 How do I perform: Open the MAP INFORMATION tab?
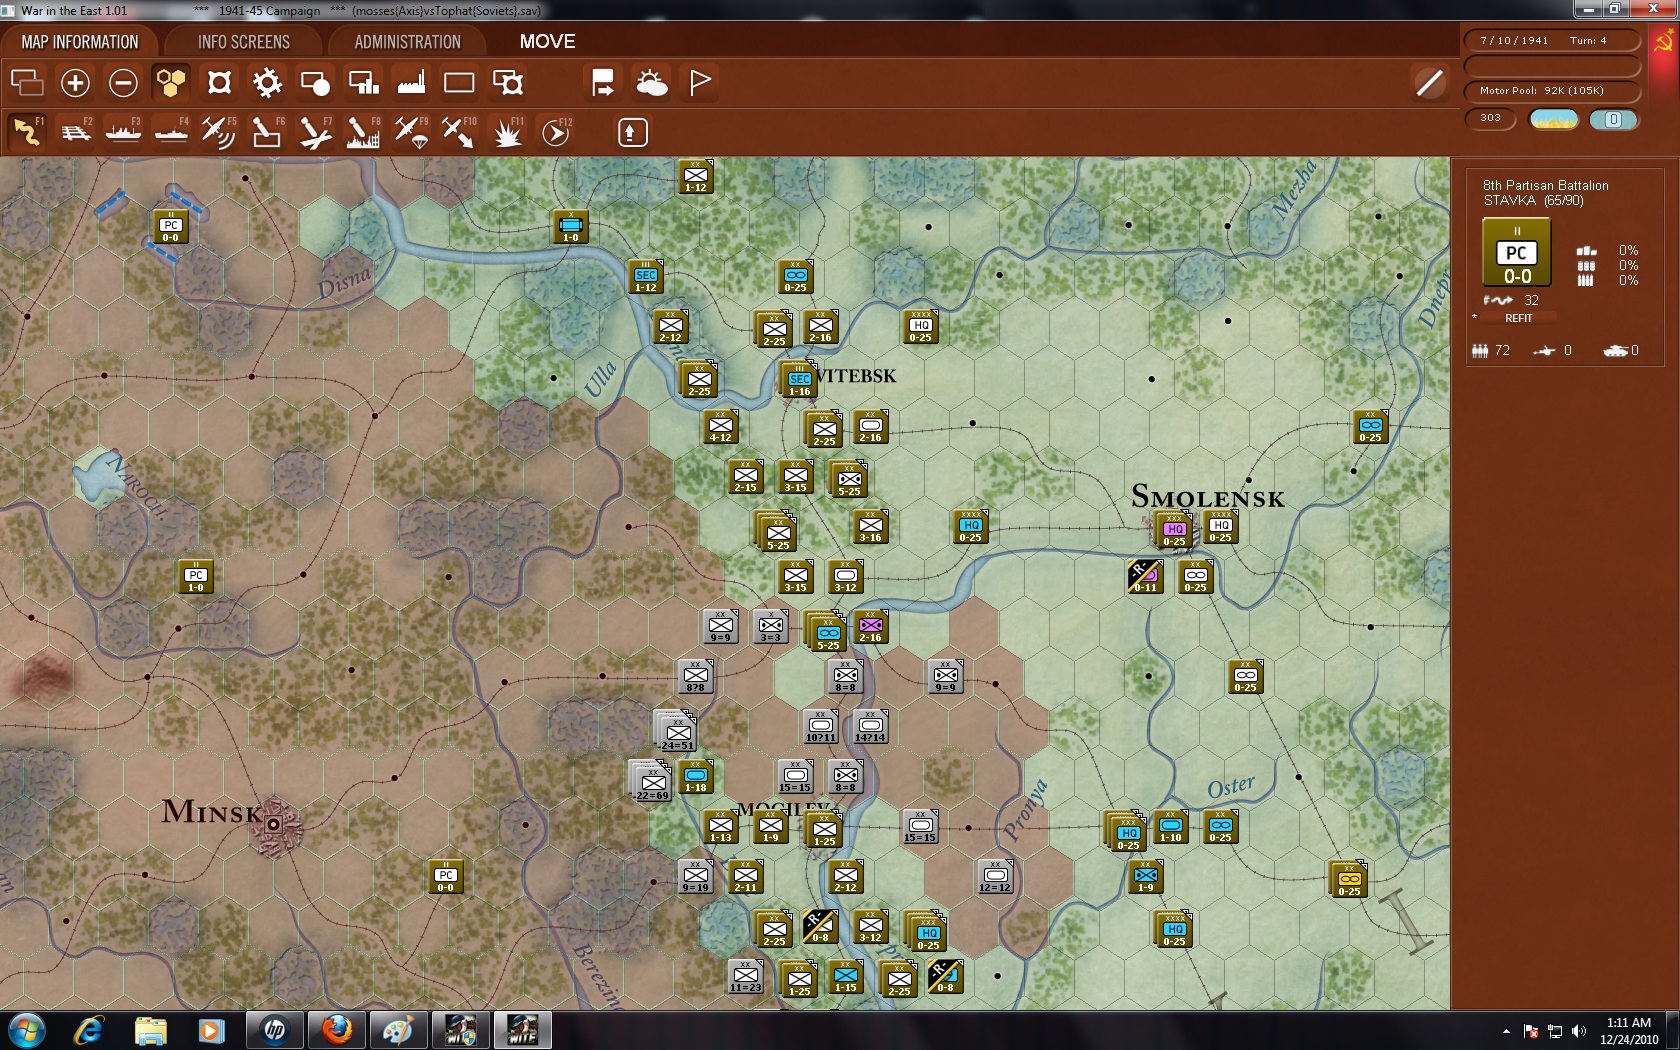[x=80, y=42]
